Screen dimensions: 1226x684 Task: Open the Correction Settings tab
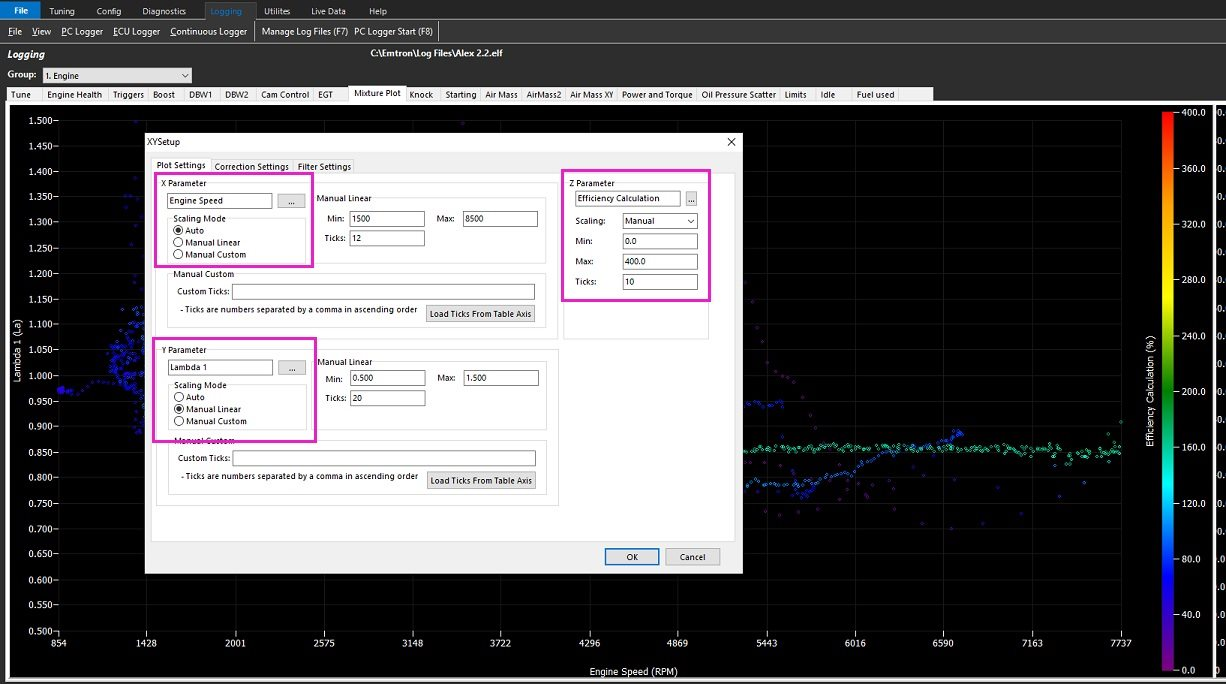[x=251, y=166]
